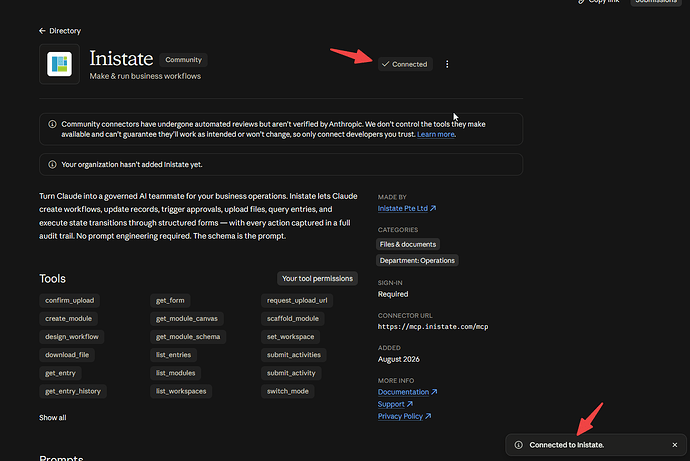
Task: Click the August 2026 added date
Action: pos(399,359)
